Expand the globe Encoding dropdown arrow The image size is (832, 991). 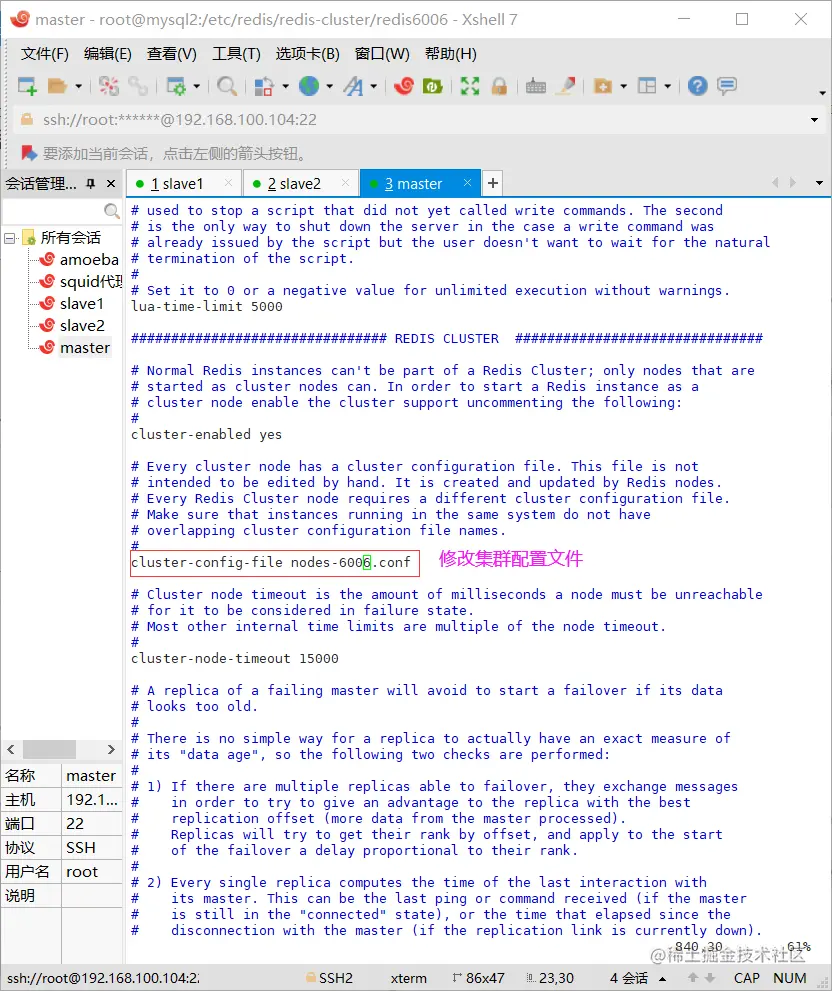tap(329, 86)
